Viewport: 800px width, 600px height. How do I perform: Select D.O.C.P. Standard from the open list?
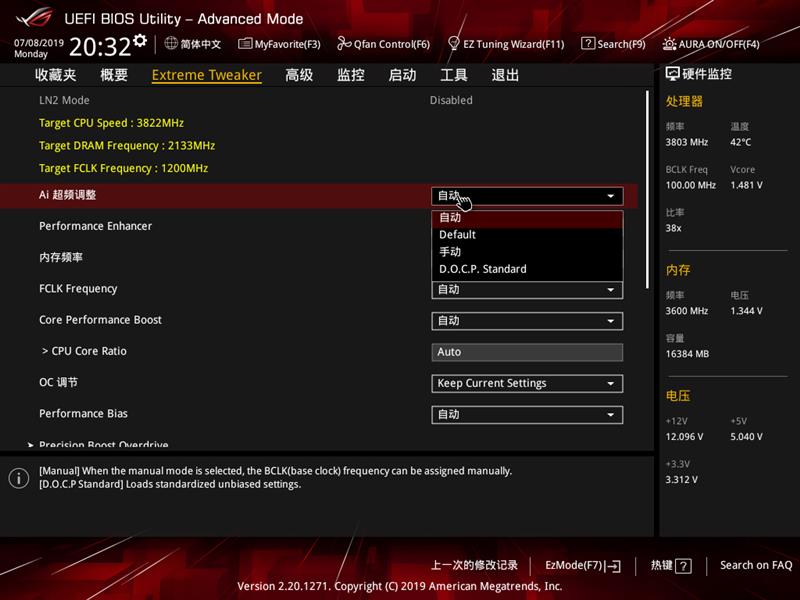[491, 268]
